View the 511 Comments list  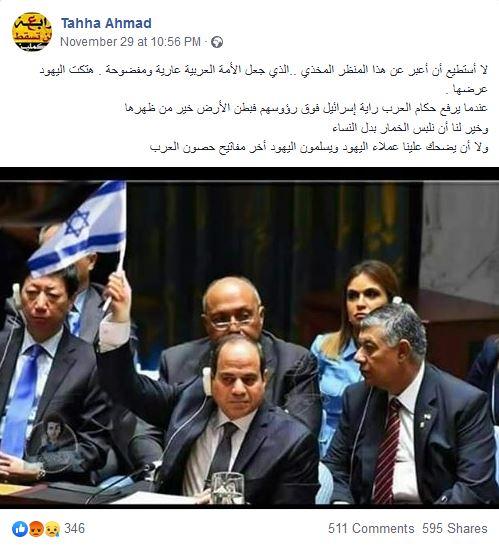coord(371,528)
